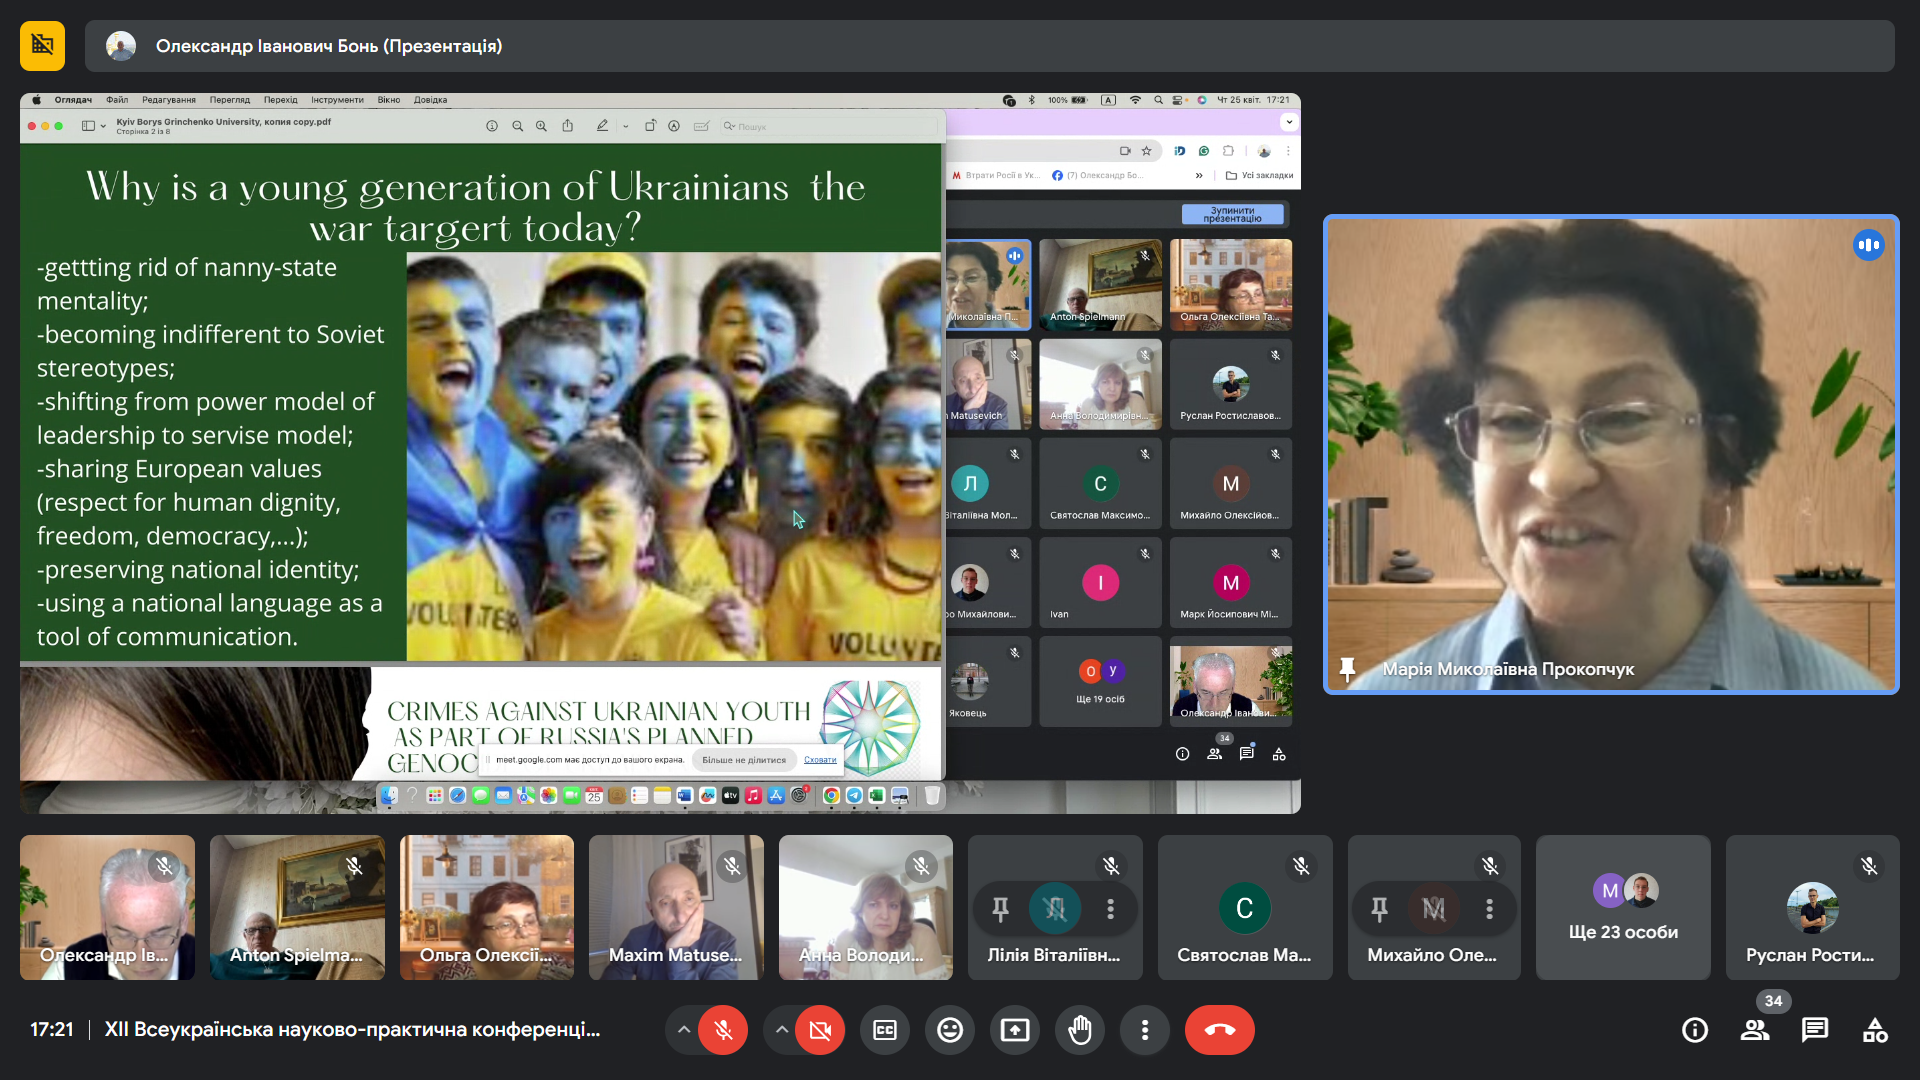Start presenting your screen
1920x1080 pixels.
[x=1014, y=1030]
